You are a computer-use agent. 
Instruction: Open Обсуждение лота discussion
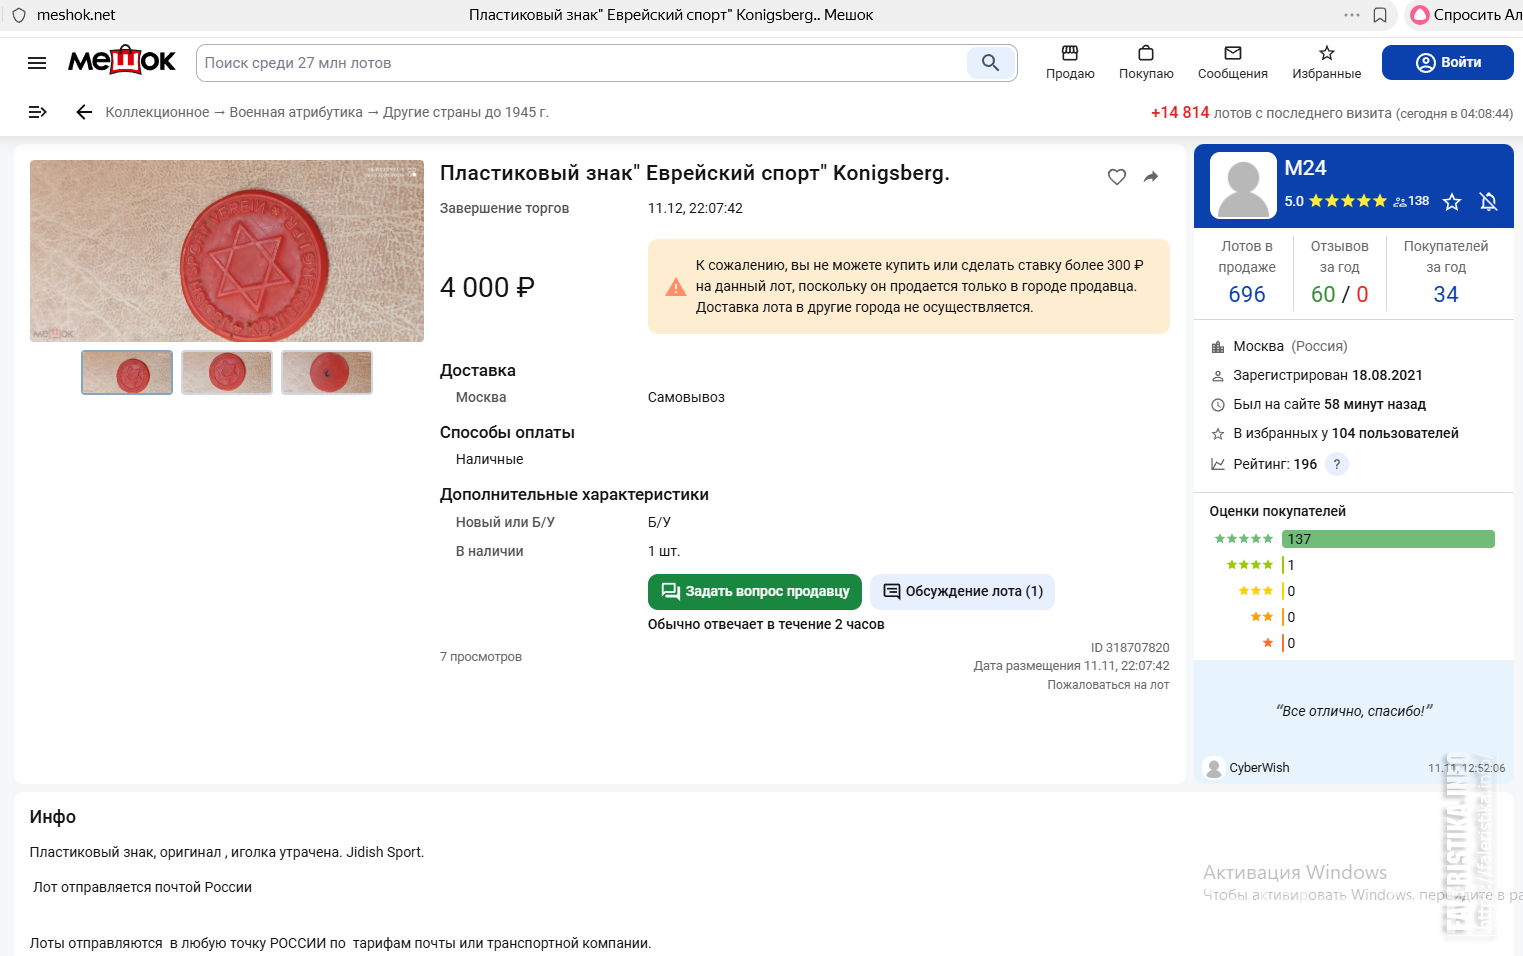(962, 591)
